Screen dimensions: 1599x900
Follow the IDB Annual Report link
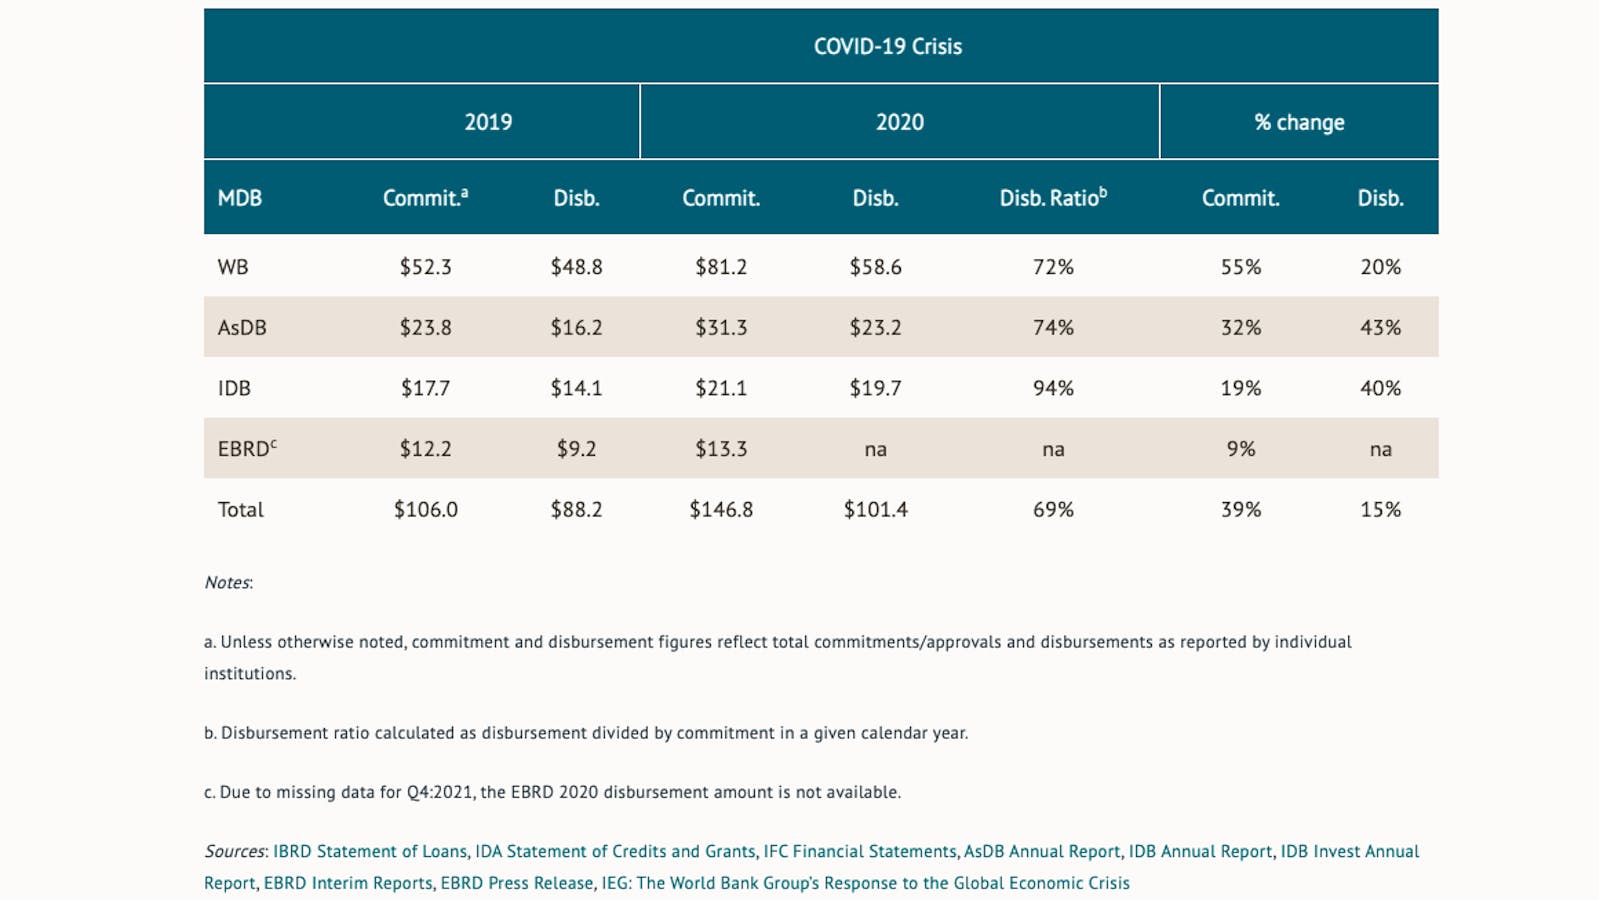(x=1200, y=851)
